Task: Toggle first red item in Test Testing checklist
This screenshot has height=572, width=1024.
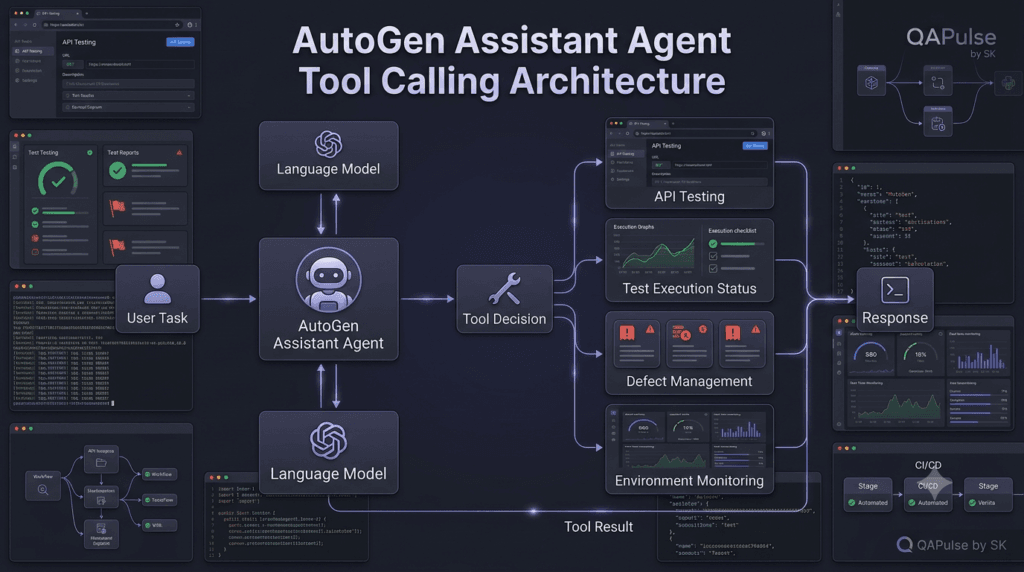Action: tap(35, 238)
